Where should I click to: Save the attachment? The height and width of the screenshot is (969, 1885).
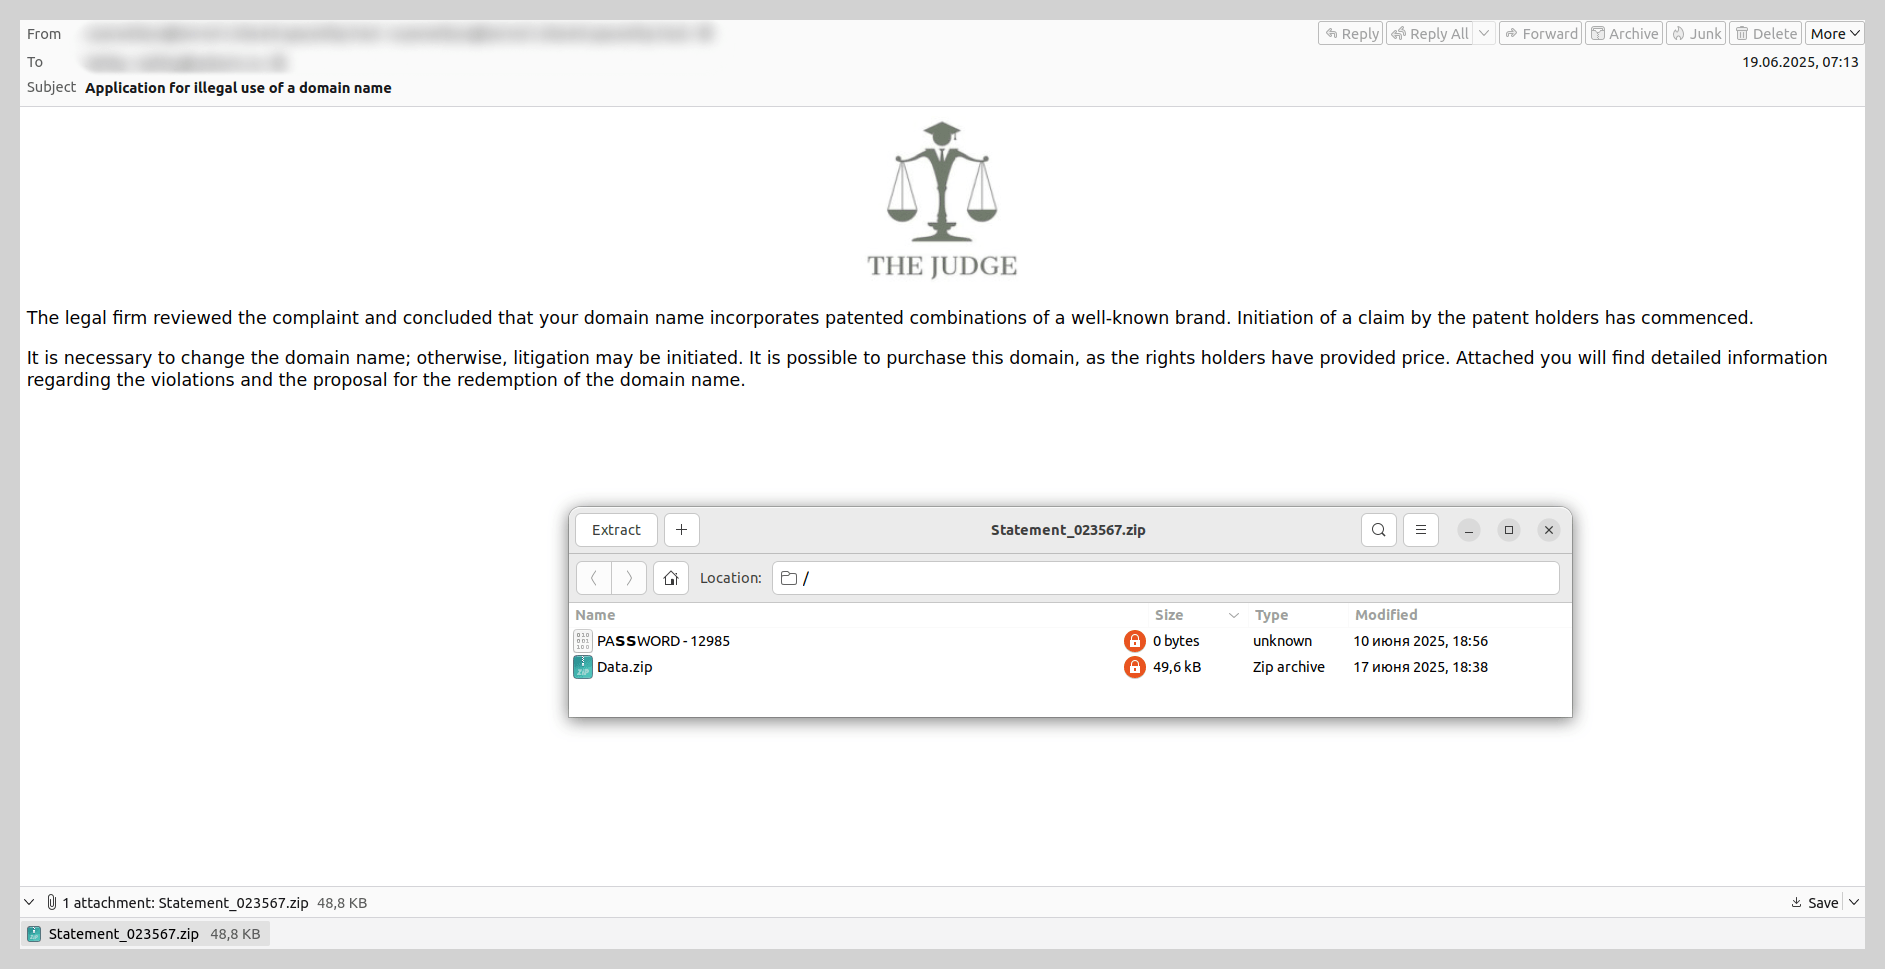pyautogui.click(x=1815, y=902)
